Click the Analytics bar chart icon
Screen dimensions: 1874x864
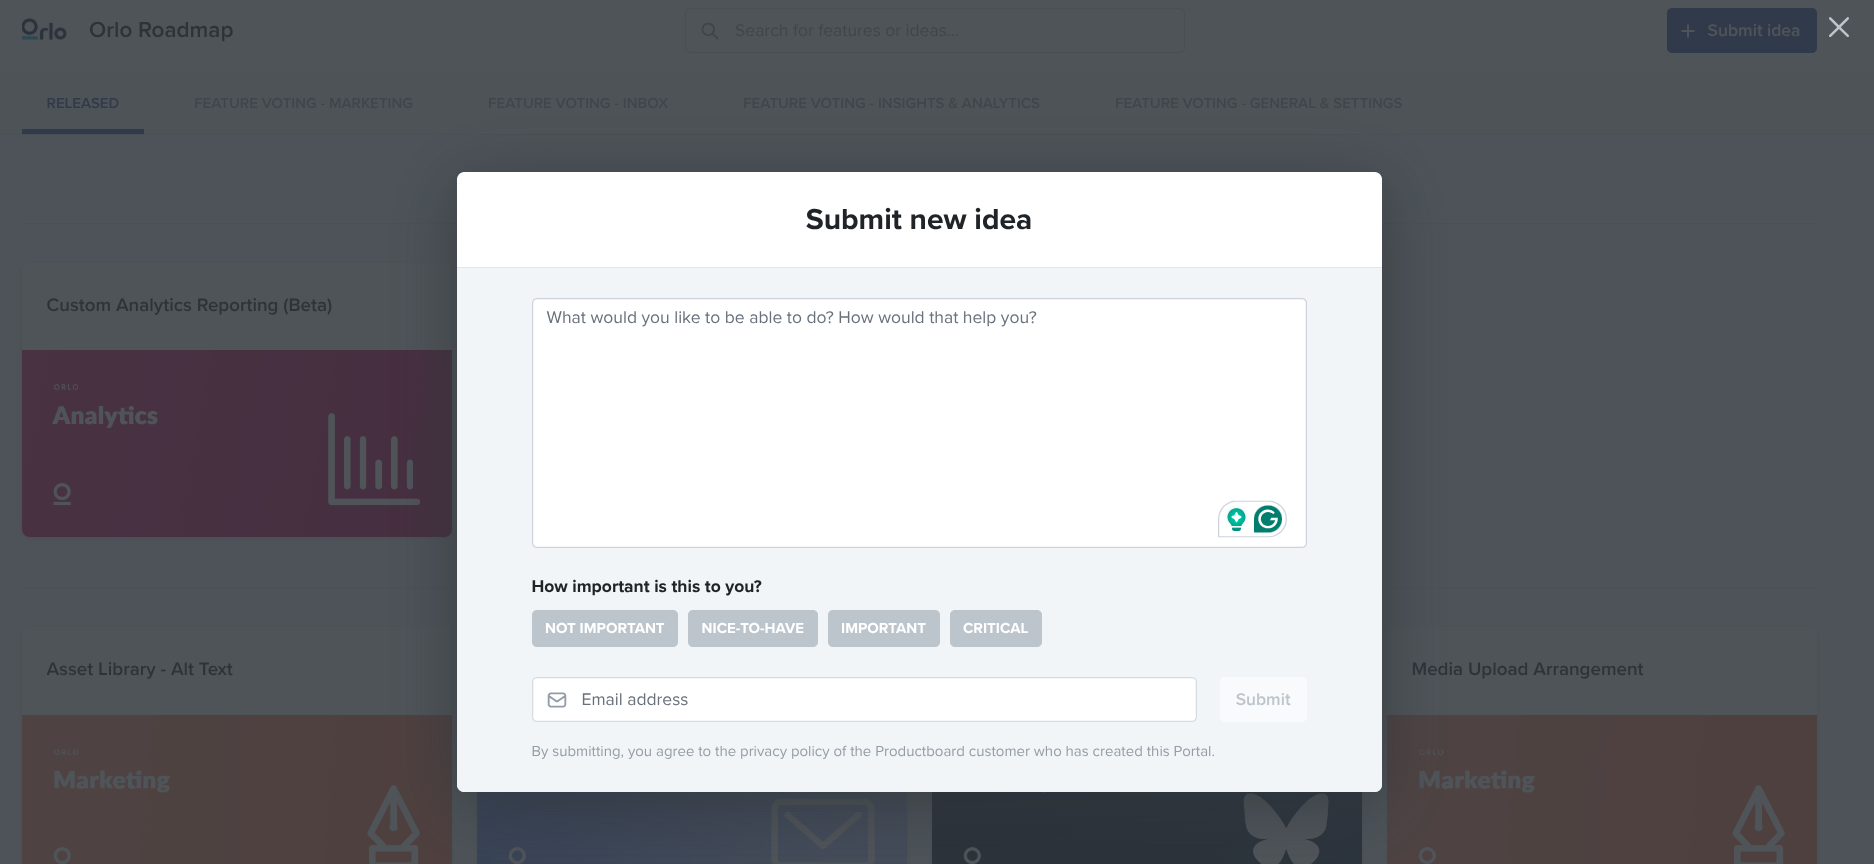[373, 459]
